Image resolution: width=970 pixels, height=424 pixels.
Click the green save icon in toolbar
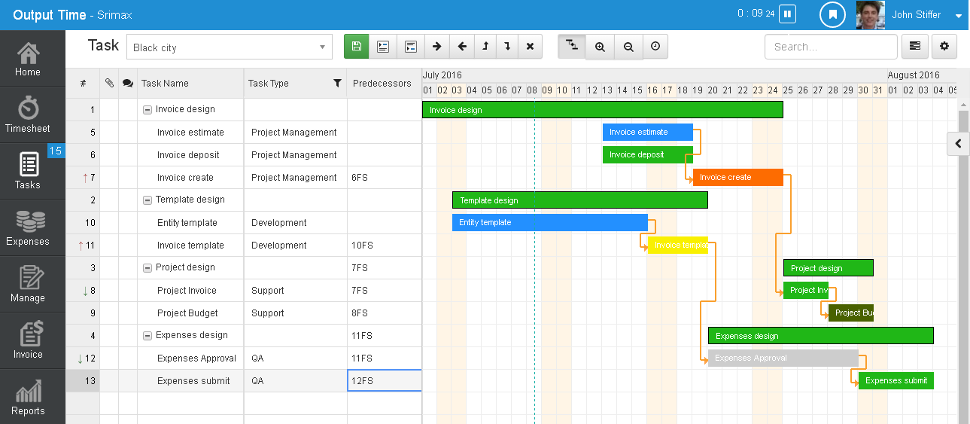356,46
